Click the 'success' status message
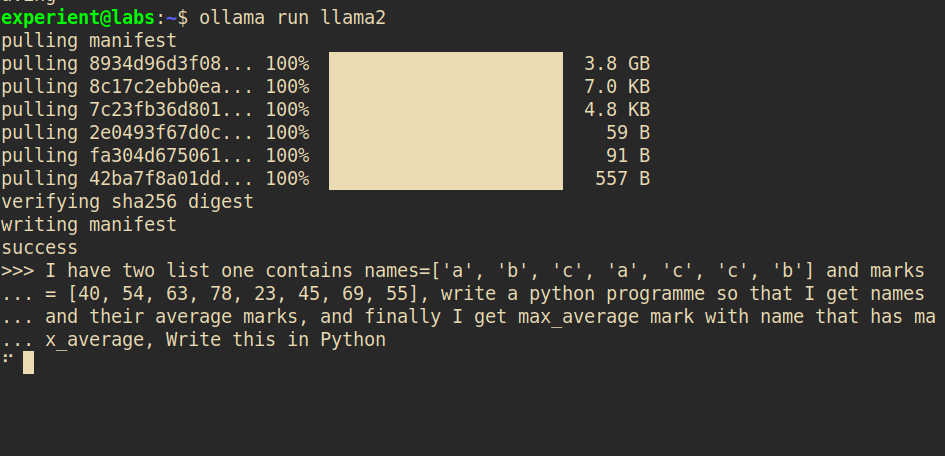Screen dimensions: 945x456 coord(40,248)
